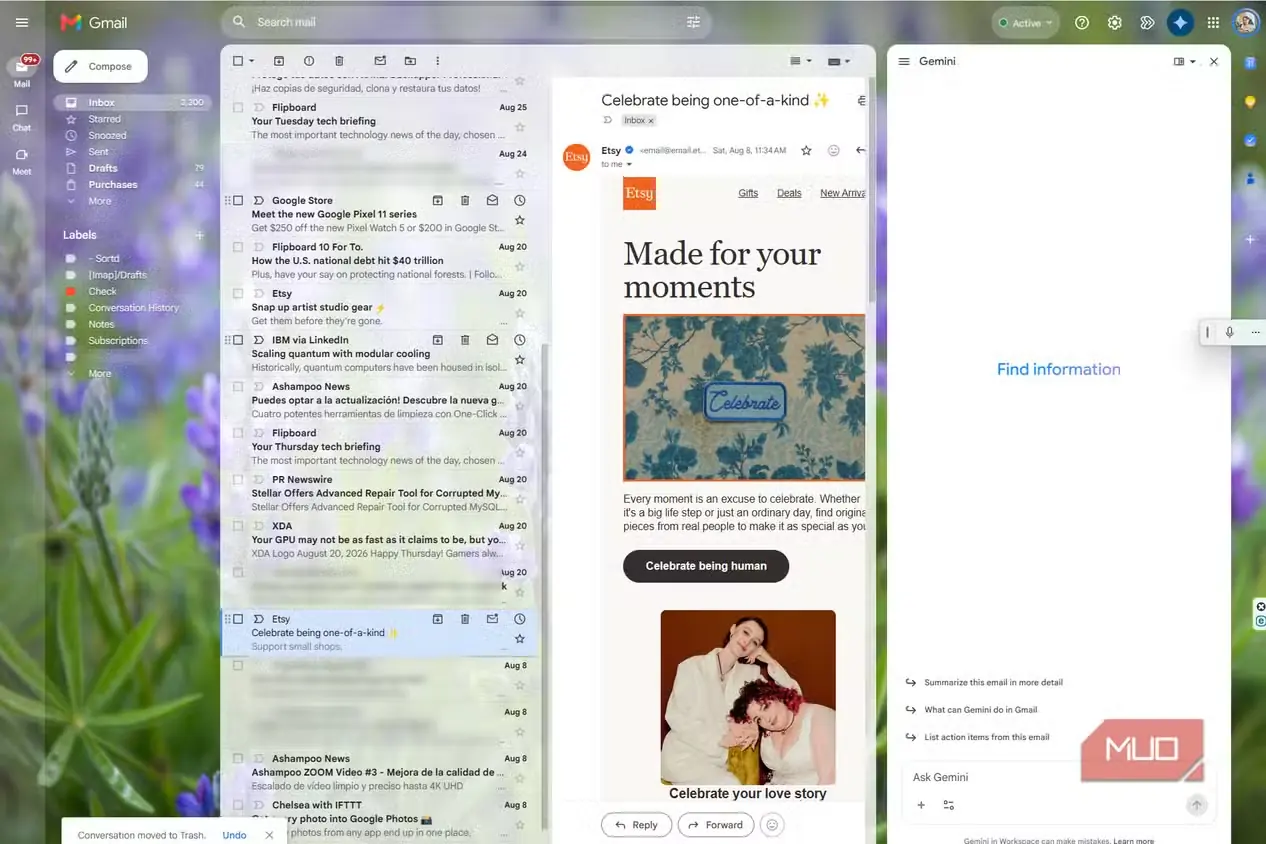
Task: Delete the selected Etsy Celebrate email row
Action: pyautogui.click(x=465, y=619)
